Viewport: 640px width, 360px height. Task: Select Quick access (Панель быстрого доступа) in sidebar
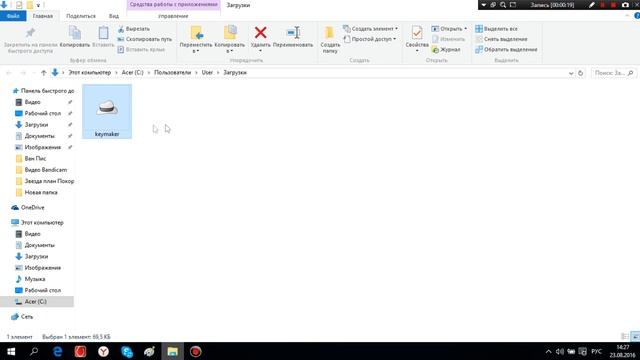coord(43,91)
